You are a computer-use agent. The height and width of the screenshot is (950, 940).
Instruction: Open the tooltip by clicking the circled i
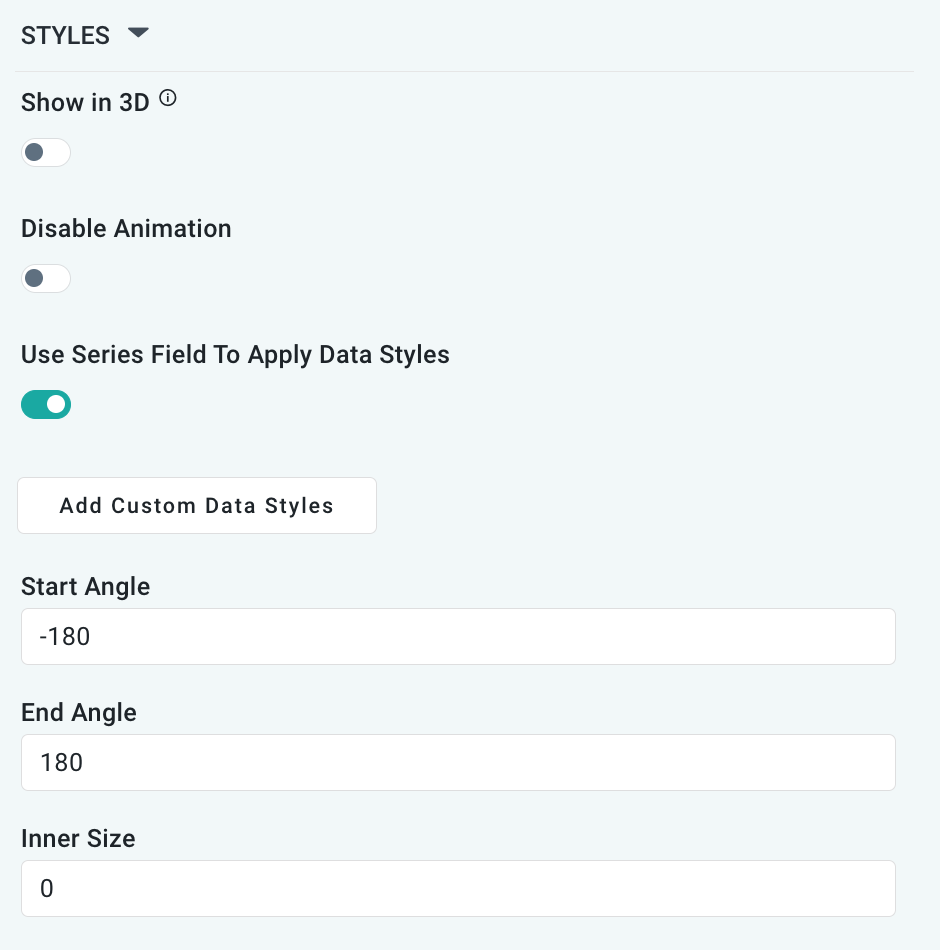(168, 98)
